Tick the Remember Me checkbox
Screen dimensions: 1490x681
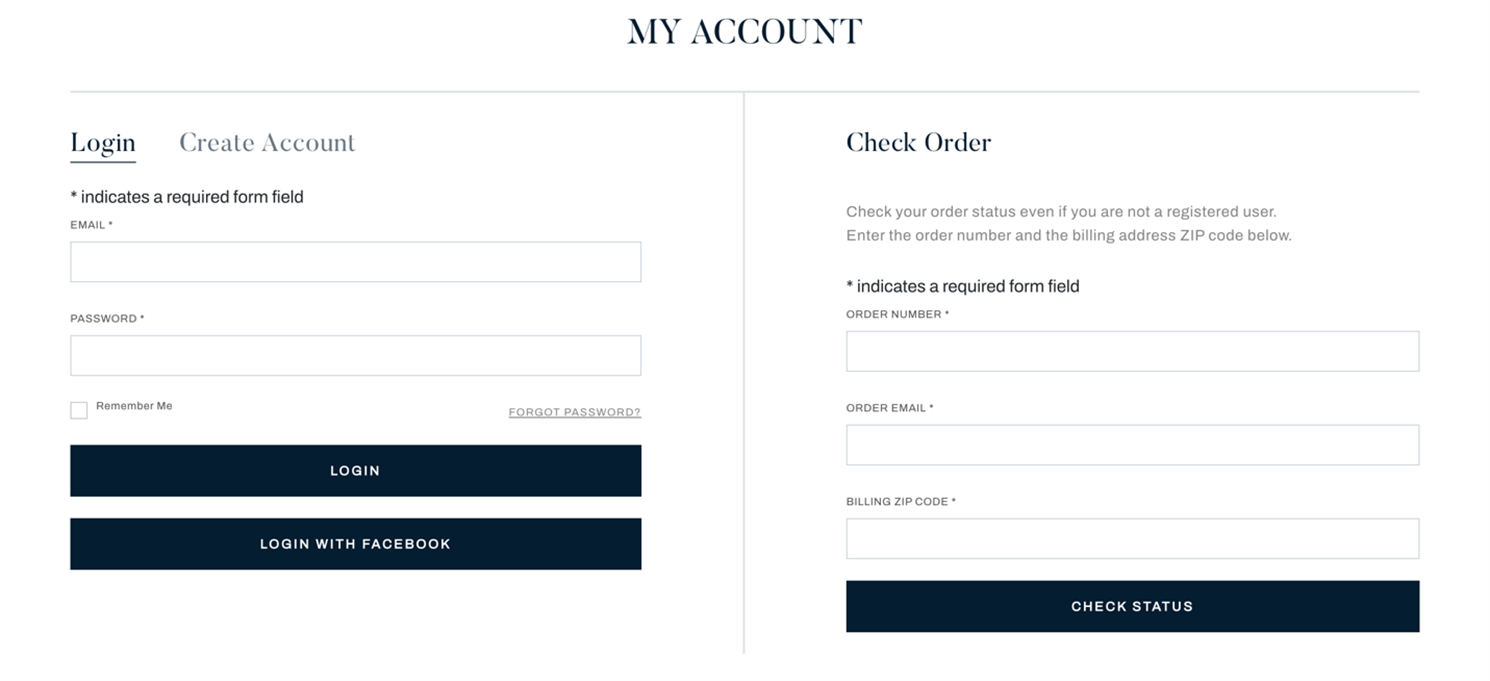coord(79,410)
